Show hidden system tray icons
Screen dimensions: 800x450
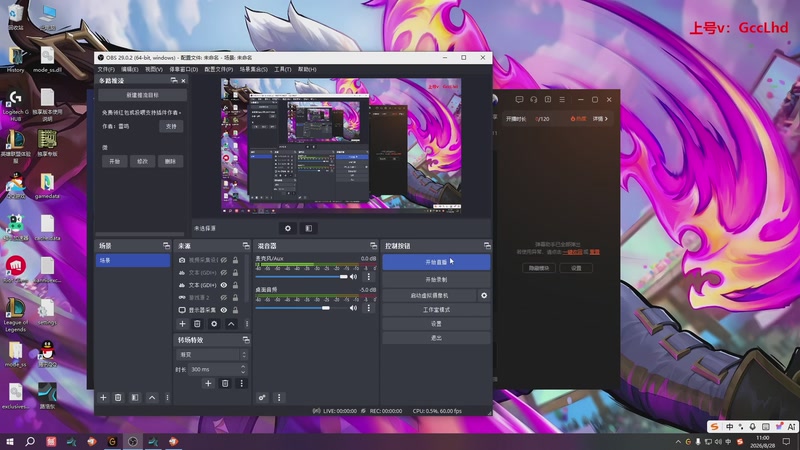click(678, 442)
